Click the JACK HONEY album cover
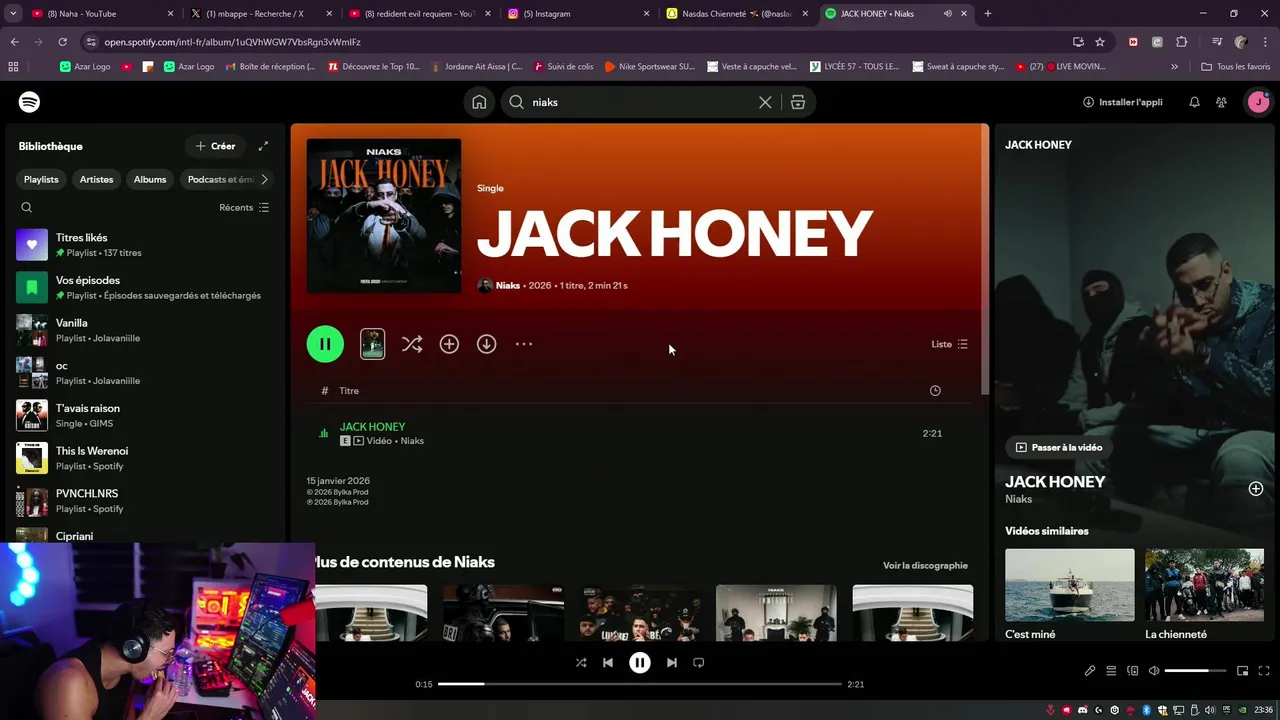The image size is (1280, 720). pyautogui.click(x=384, y=216)
